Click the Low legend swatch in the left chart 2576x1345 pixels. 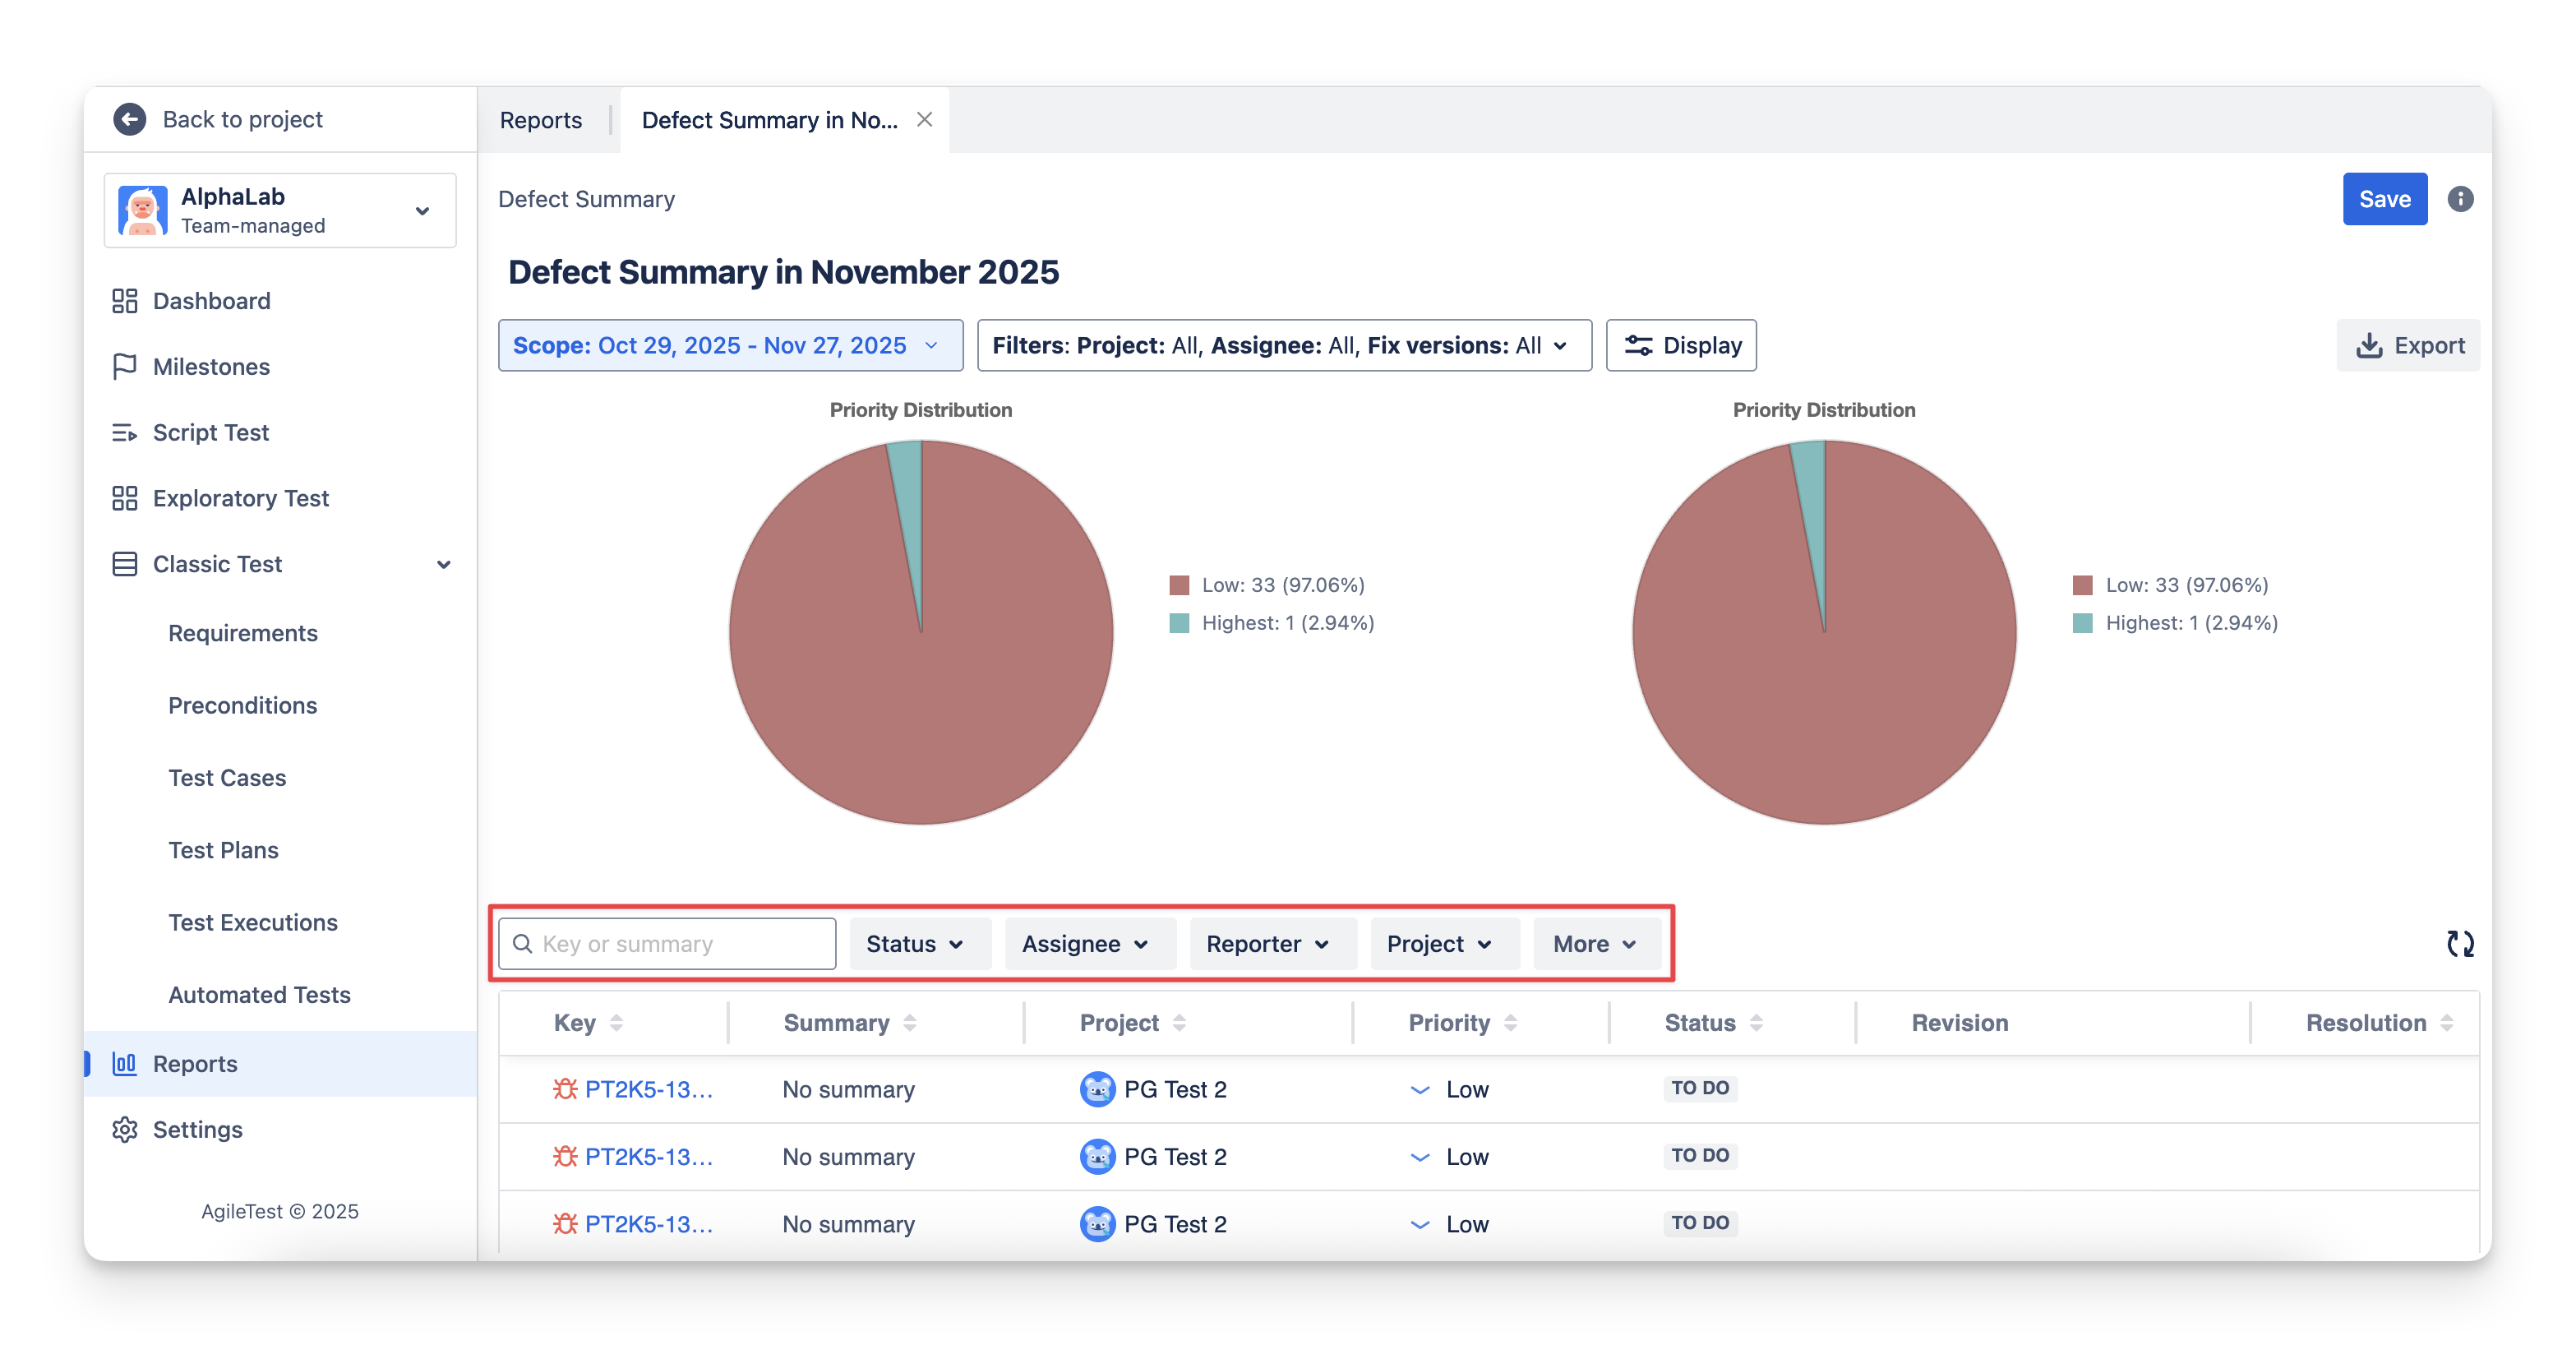pyautogui.click(x=1179, y=585)
